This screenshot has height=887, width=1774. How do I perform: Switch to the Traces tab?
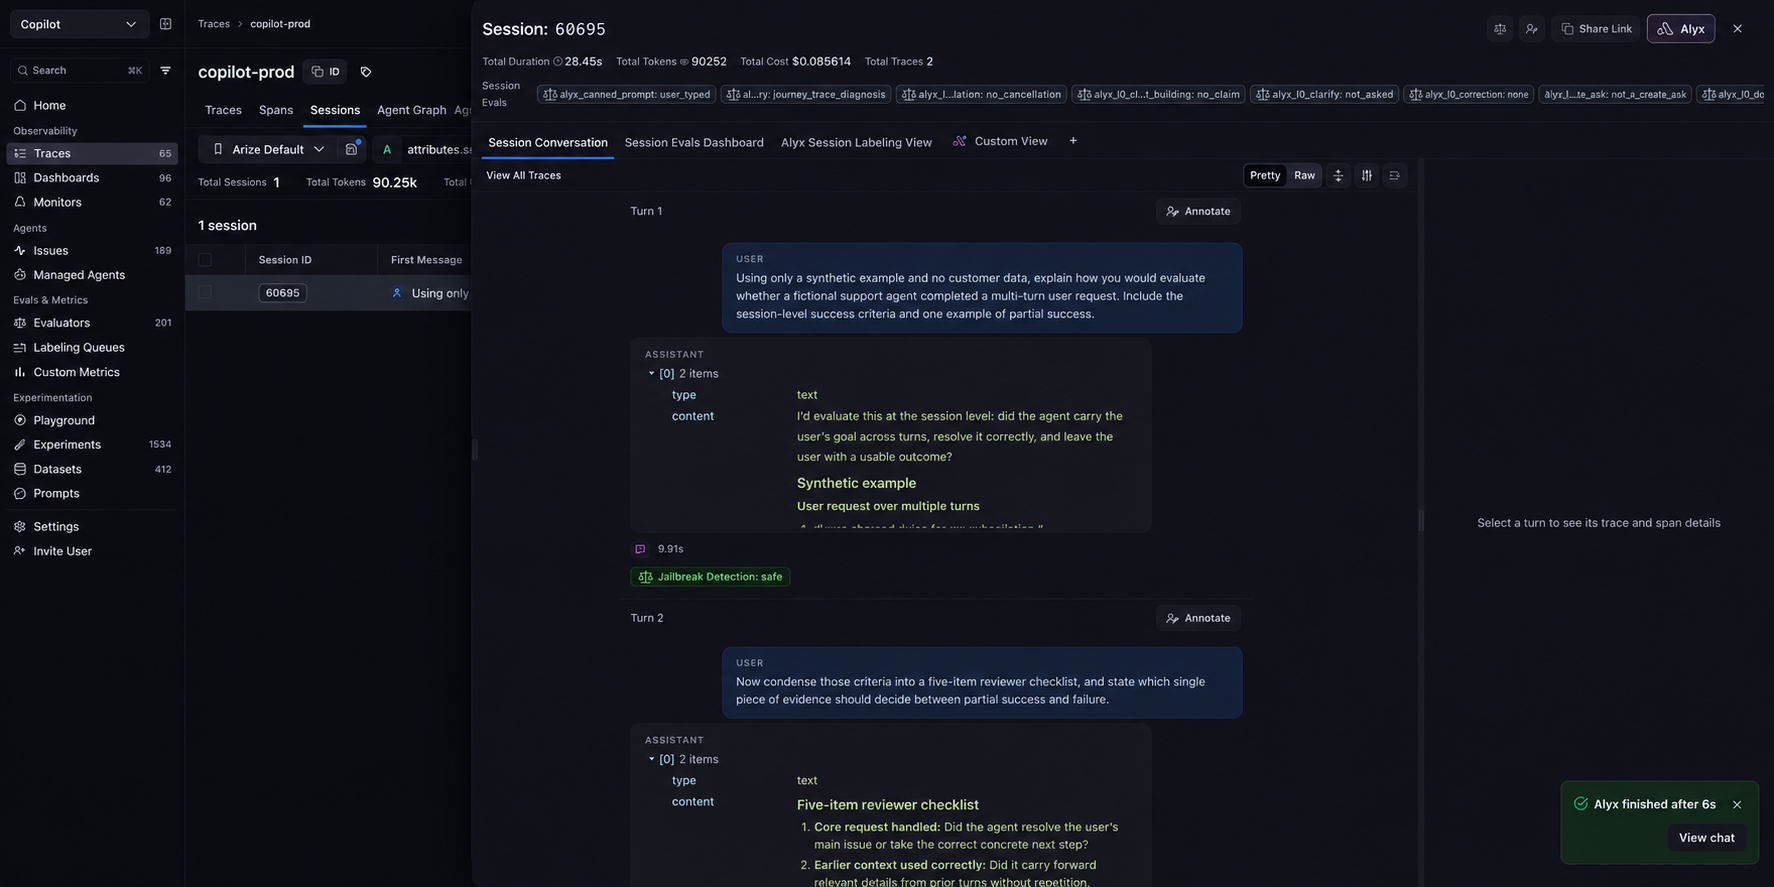[223, 110]
